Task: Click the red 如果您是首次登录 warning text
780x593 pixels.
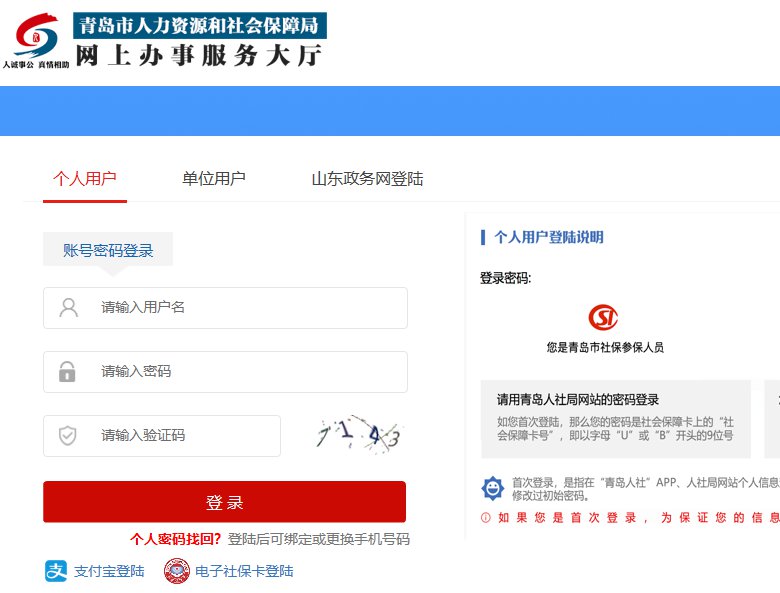Action: 639,518
